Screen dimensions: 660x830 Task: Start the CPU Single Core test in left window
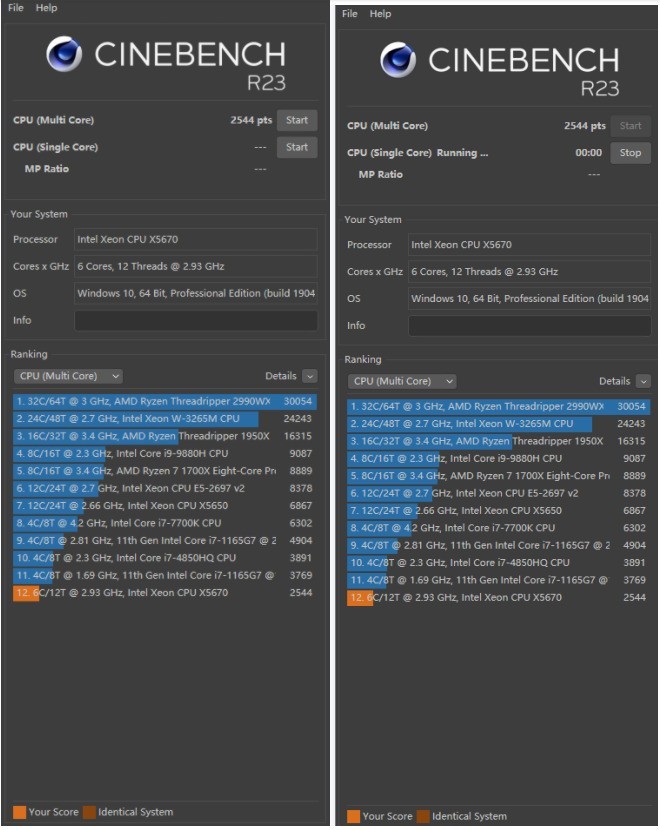pyautogui.click(x=296, y=147)
